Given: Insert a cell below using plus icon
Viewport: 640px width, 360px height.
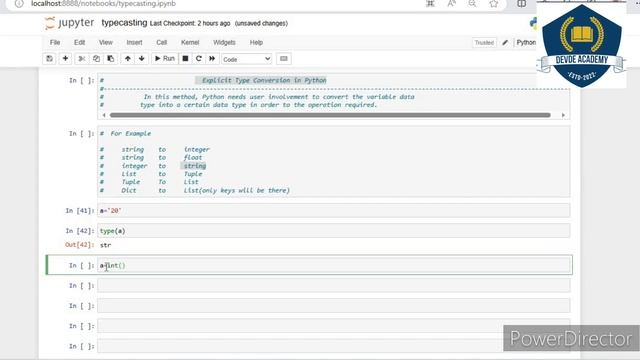Looking at the screenshot, I should 65,59.
